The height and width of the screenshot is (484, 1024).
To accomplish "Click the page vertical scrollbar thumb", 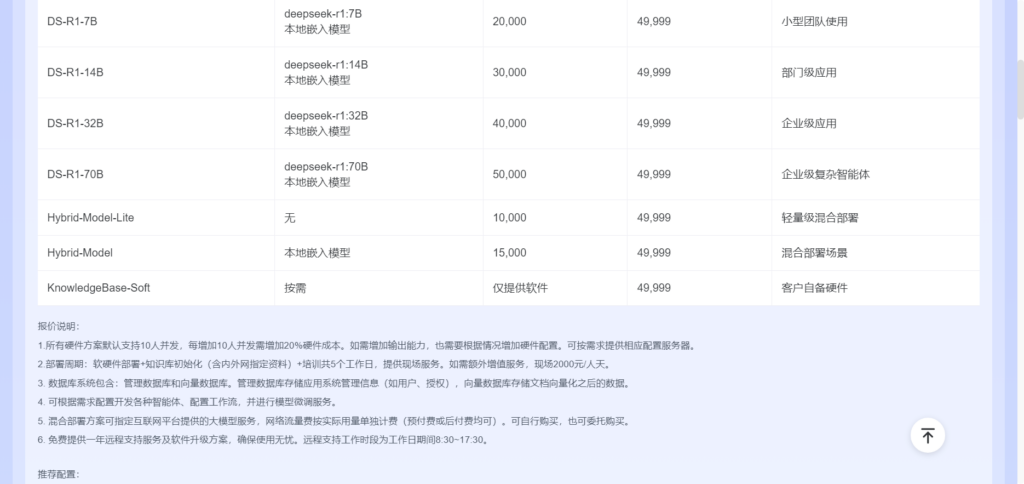I will [x=1020, y=89].
